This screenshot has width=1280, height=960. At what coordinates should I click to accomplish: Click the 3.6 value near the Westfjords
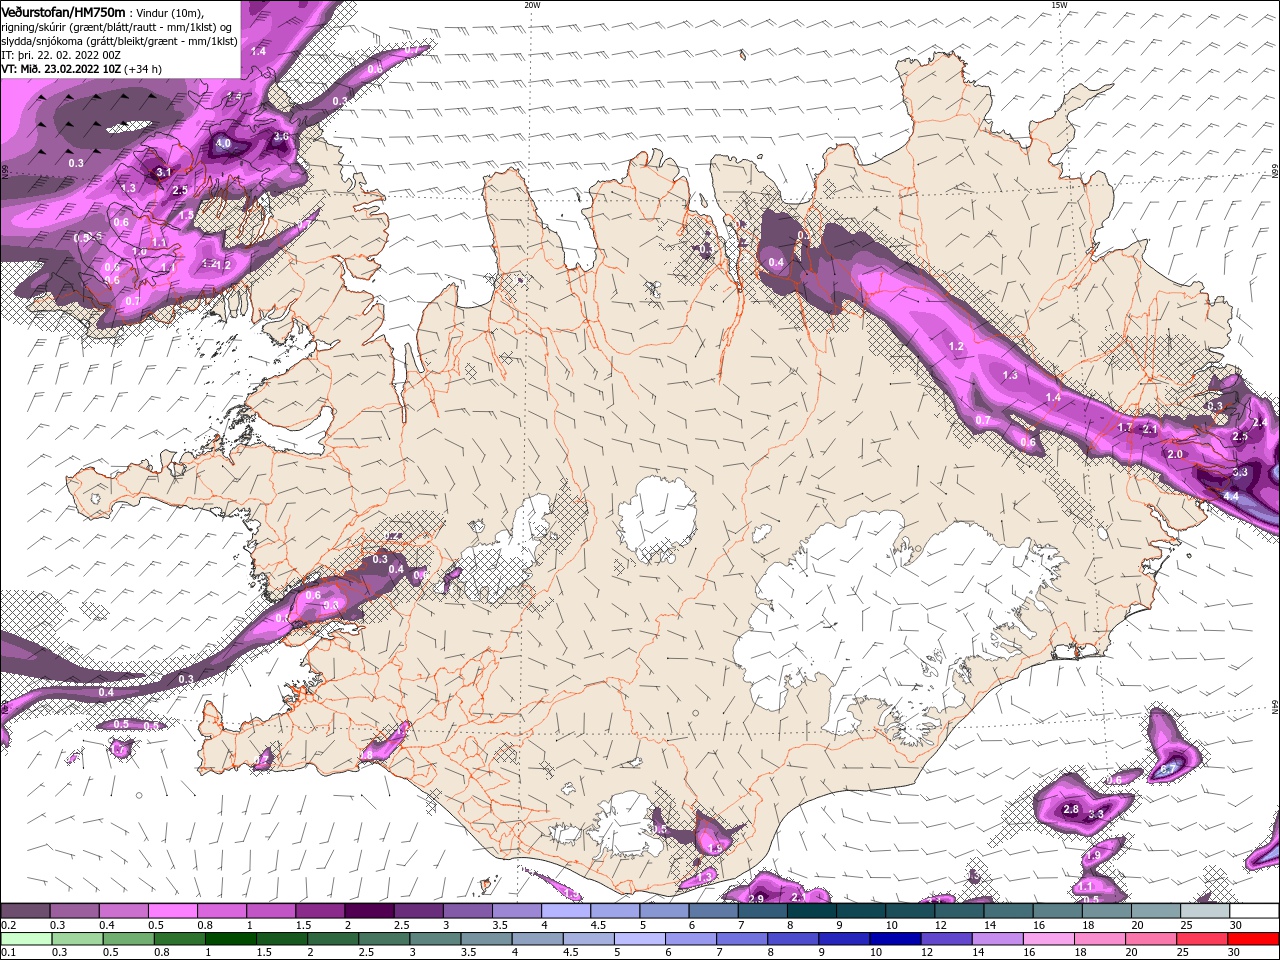[x=281, y=137]
